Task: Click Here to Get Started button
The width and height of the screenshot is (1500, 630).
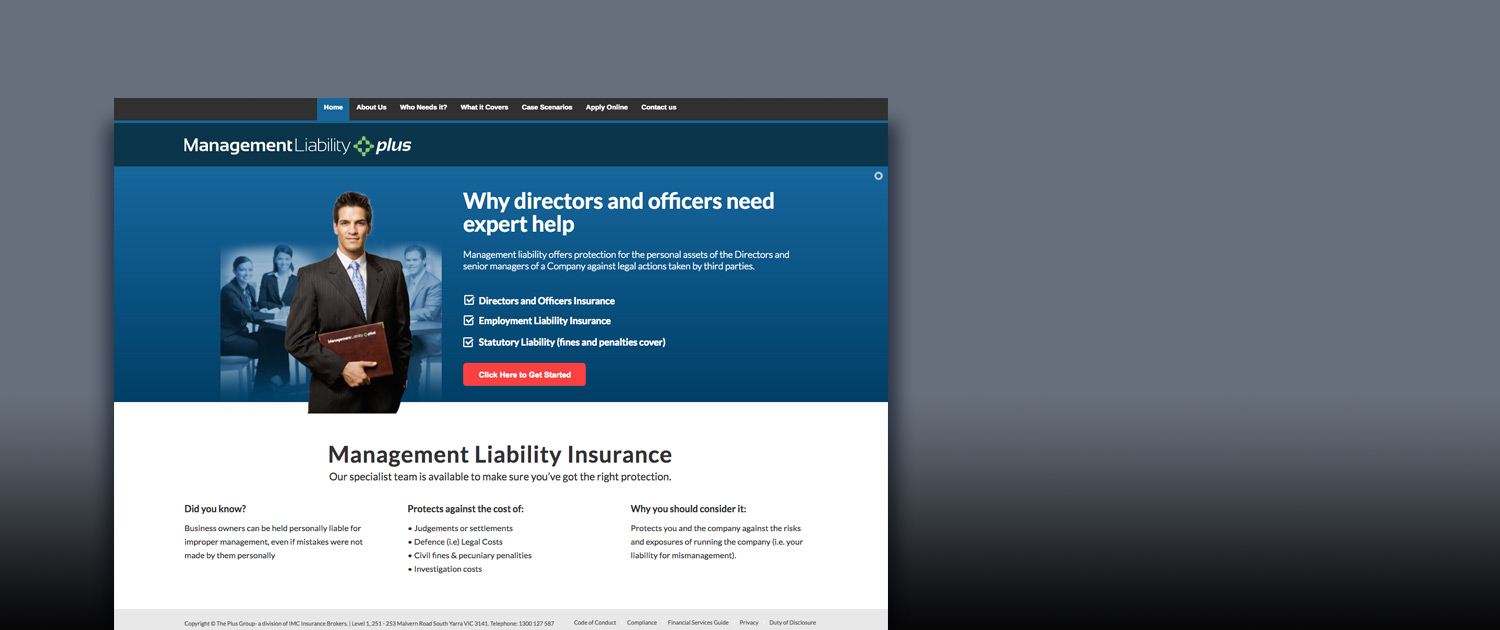Action: [x=524, y=375]
